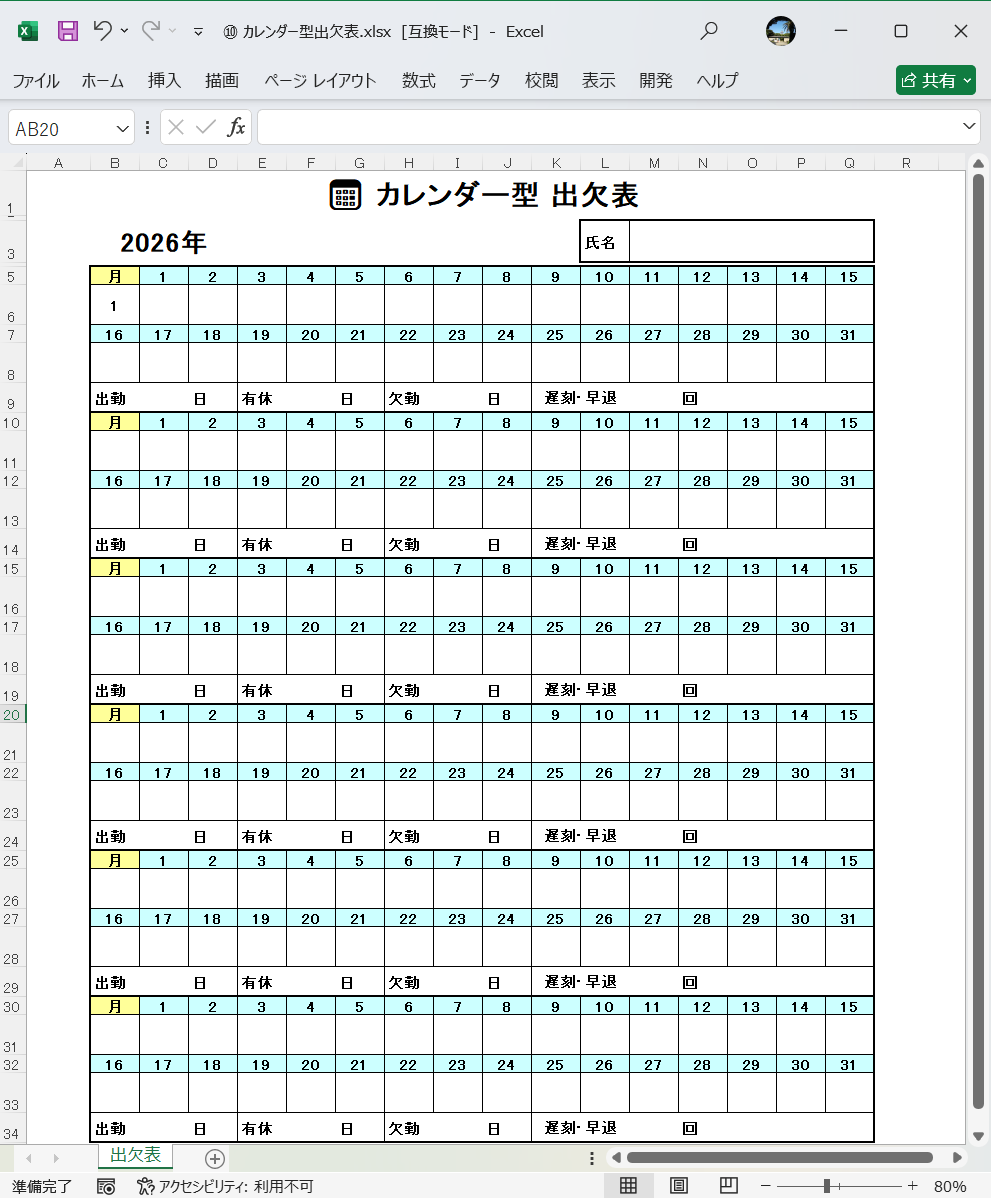Click the green 共有 button
The height and width of the screenshot is (1198, 991).
tap(936, 80)
